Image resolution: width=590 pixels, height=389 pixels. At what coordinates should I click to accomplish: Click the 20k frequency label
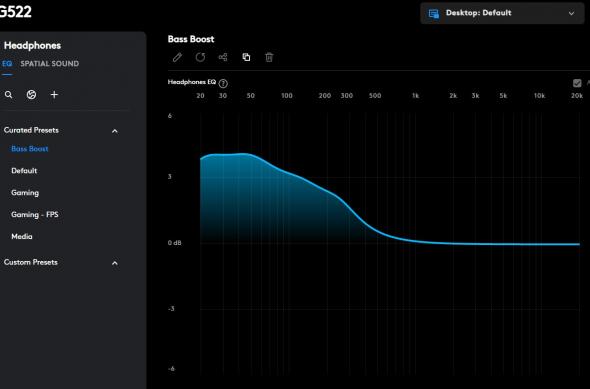pyautogui.click(x=577, y=96)
